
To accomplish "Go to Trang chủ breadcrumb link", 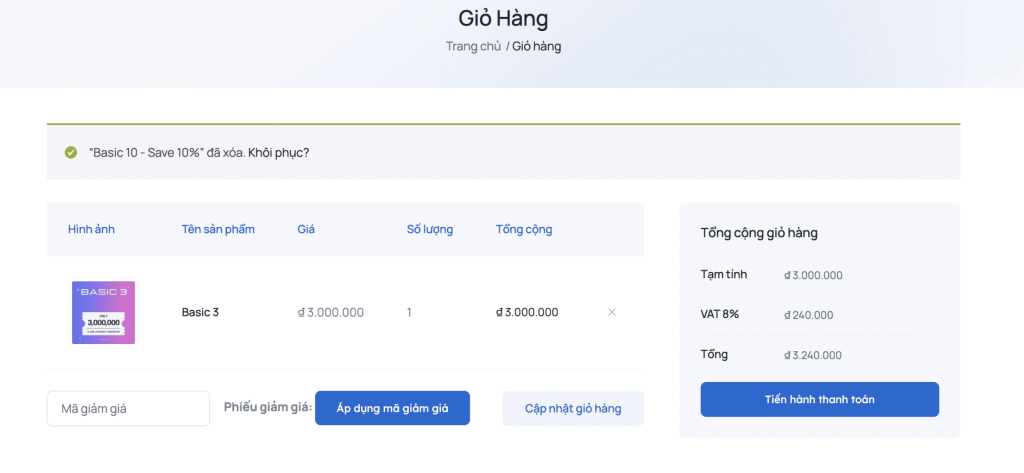I will point(473,46).
